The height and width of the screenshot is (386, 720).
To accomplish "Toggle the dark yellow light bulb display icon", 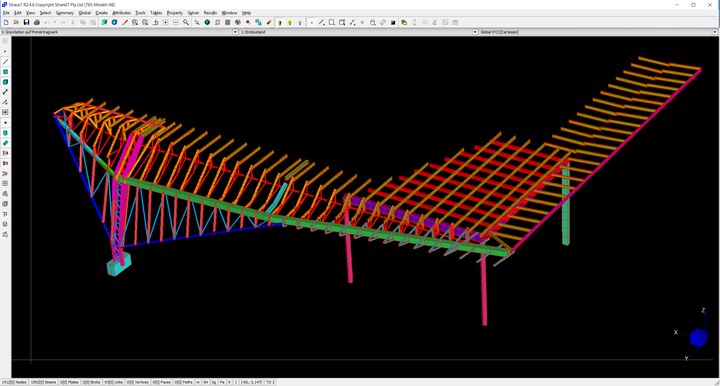I will point(279,22).
